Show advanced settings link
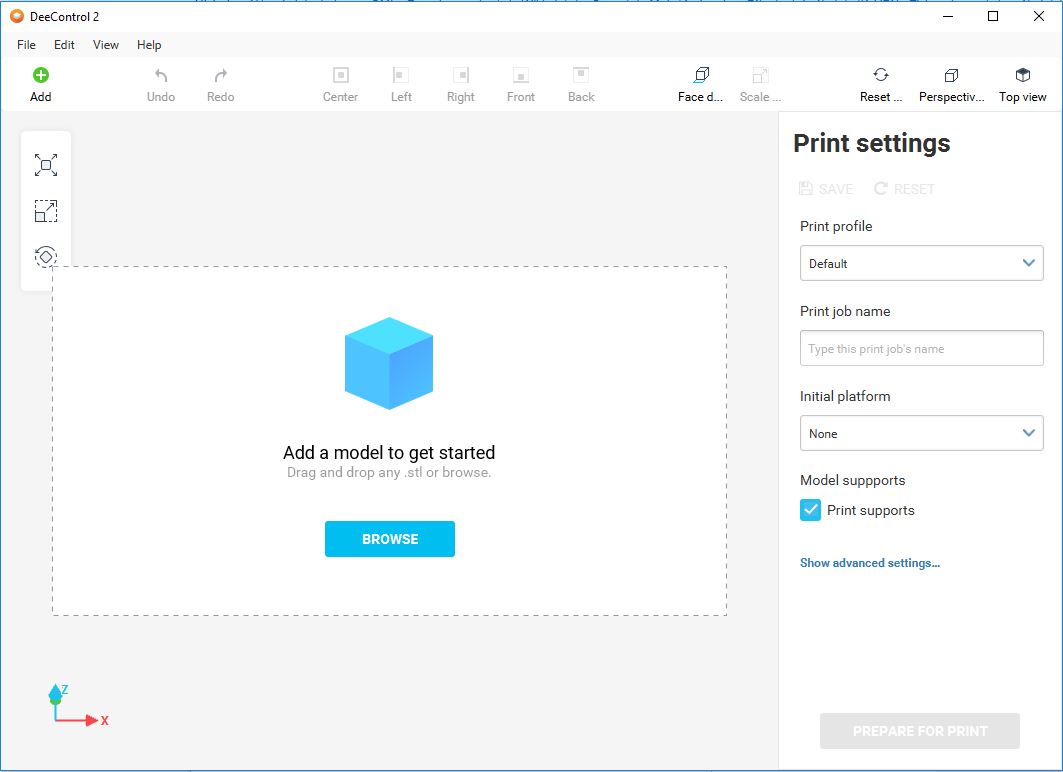 (x=869, y=563)
